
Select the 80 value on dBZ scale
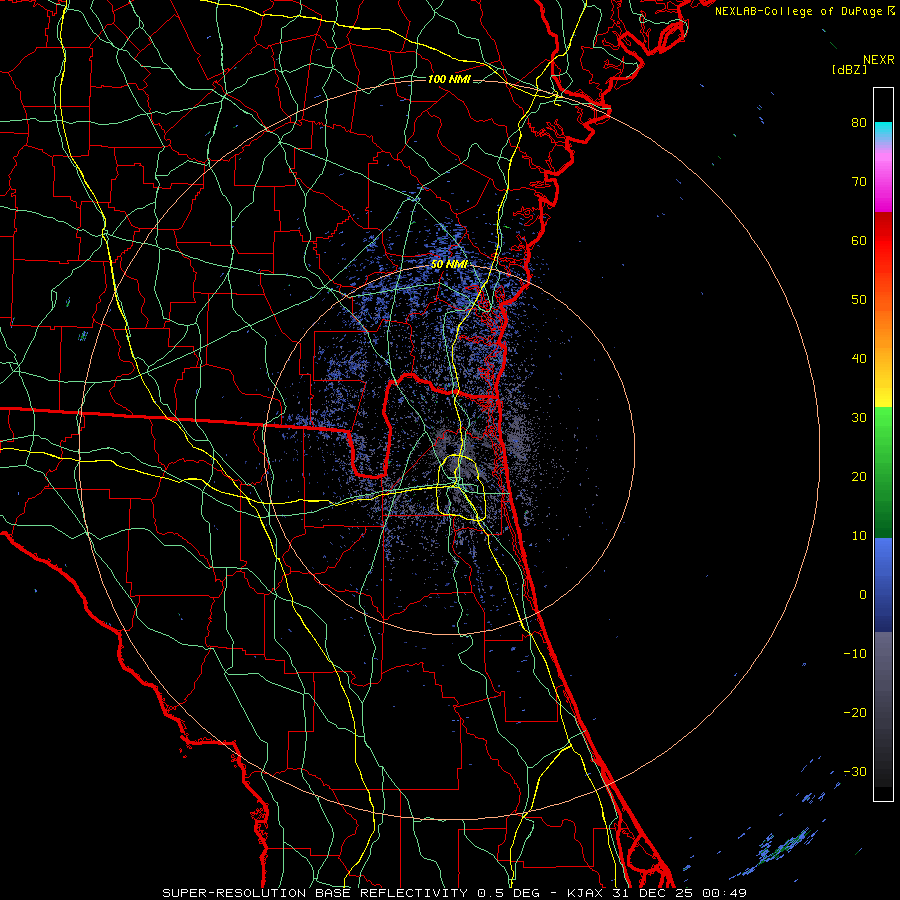pyautogui.click(x=859, y=122)
